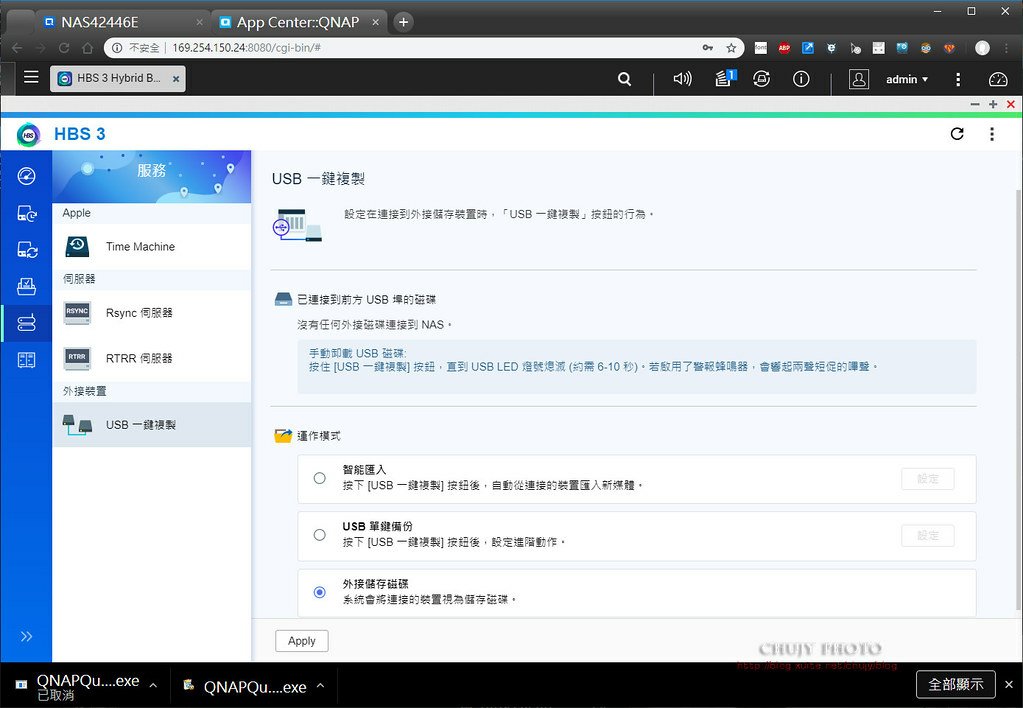1023x708 pixels.
Task: Click the browser home button
Action: [x=87, y=48]
